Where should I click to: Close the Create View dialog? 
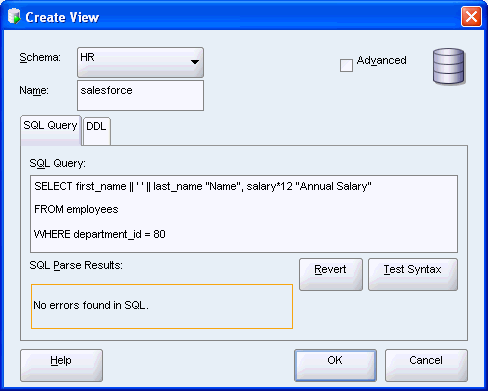[471, 16]
